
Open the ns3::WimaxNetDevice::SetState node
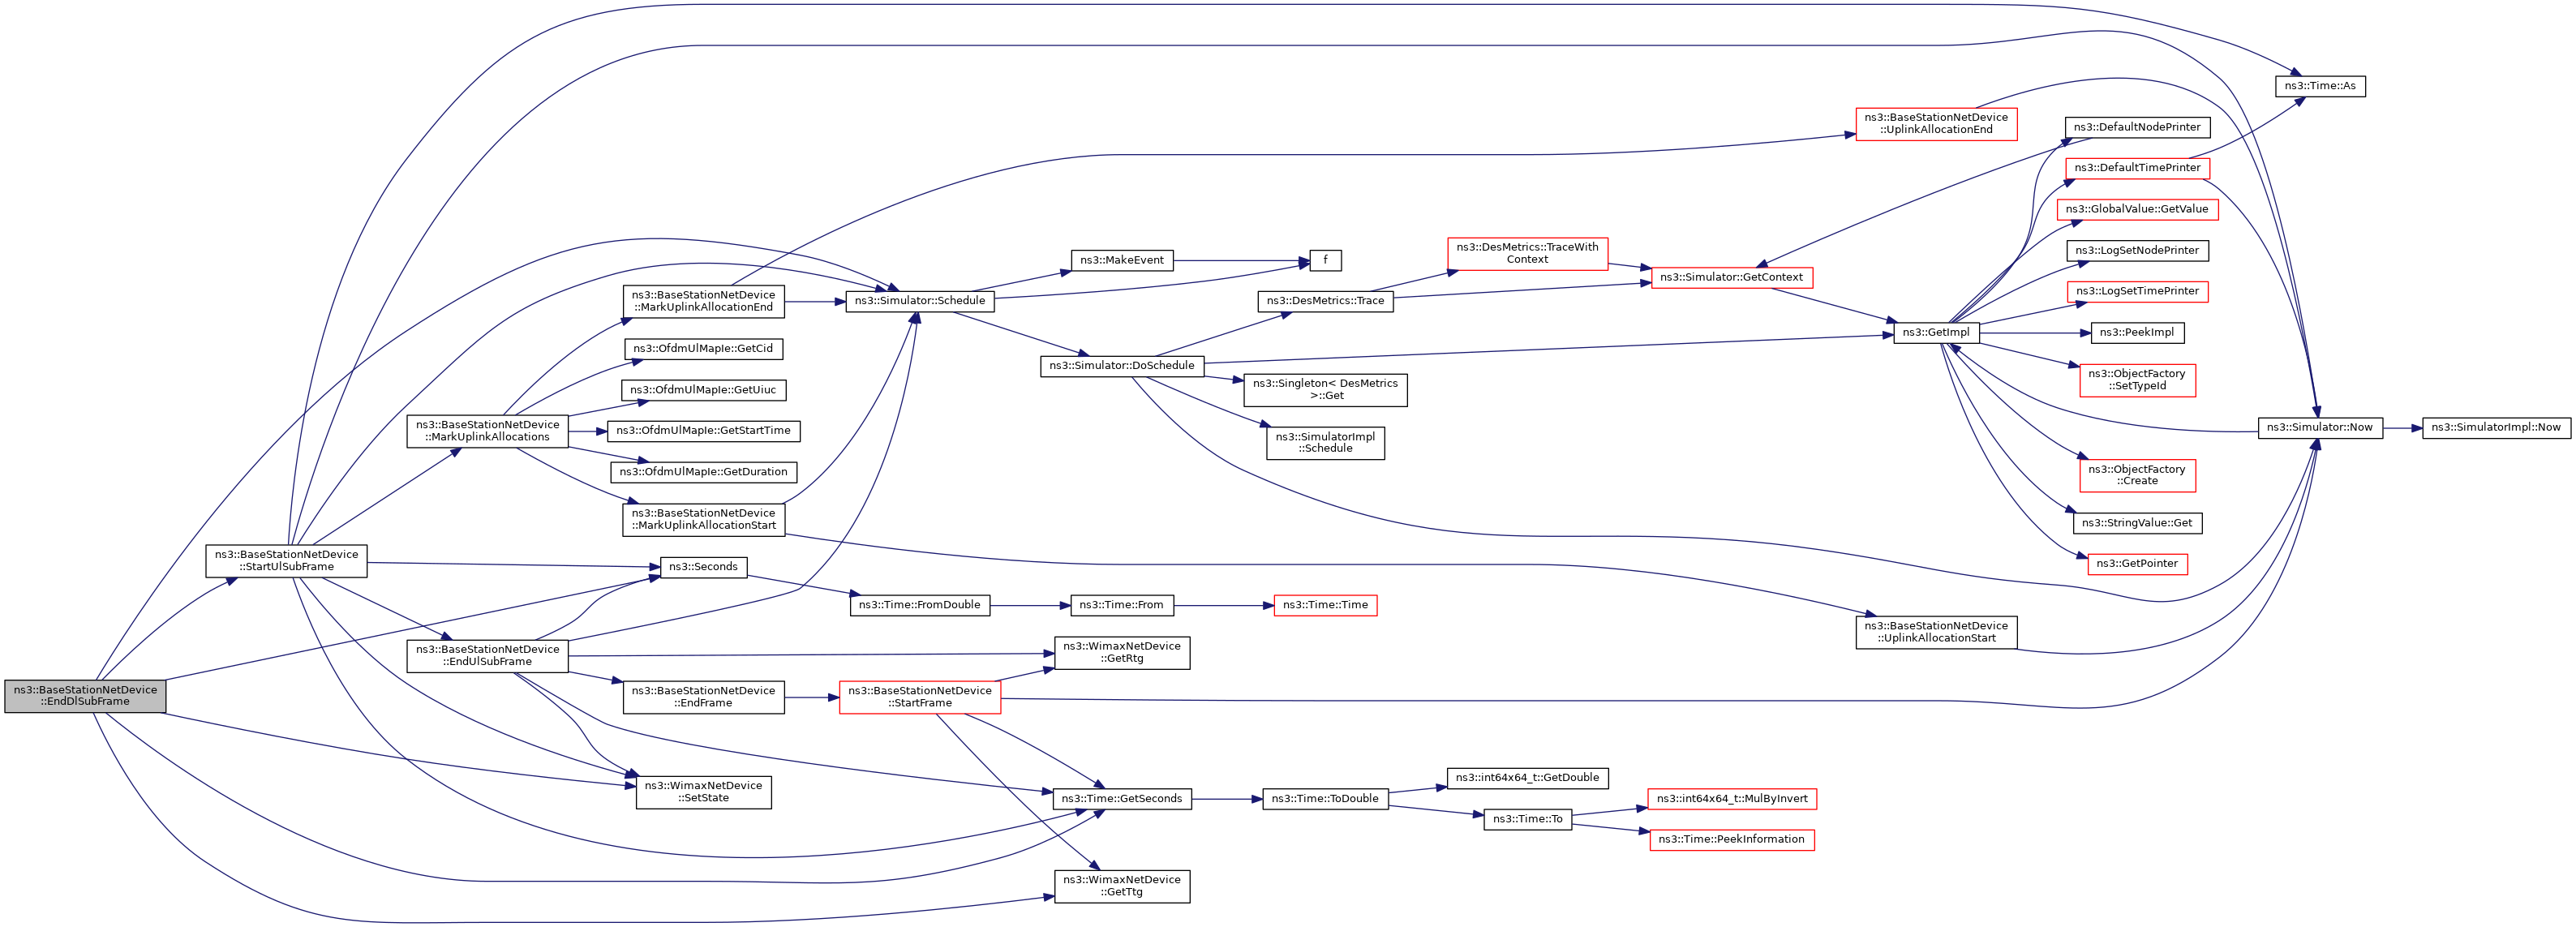[703, 792]
